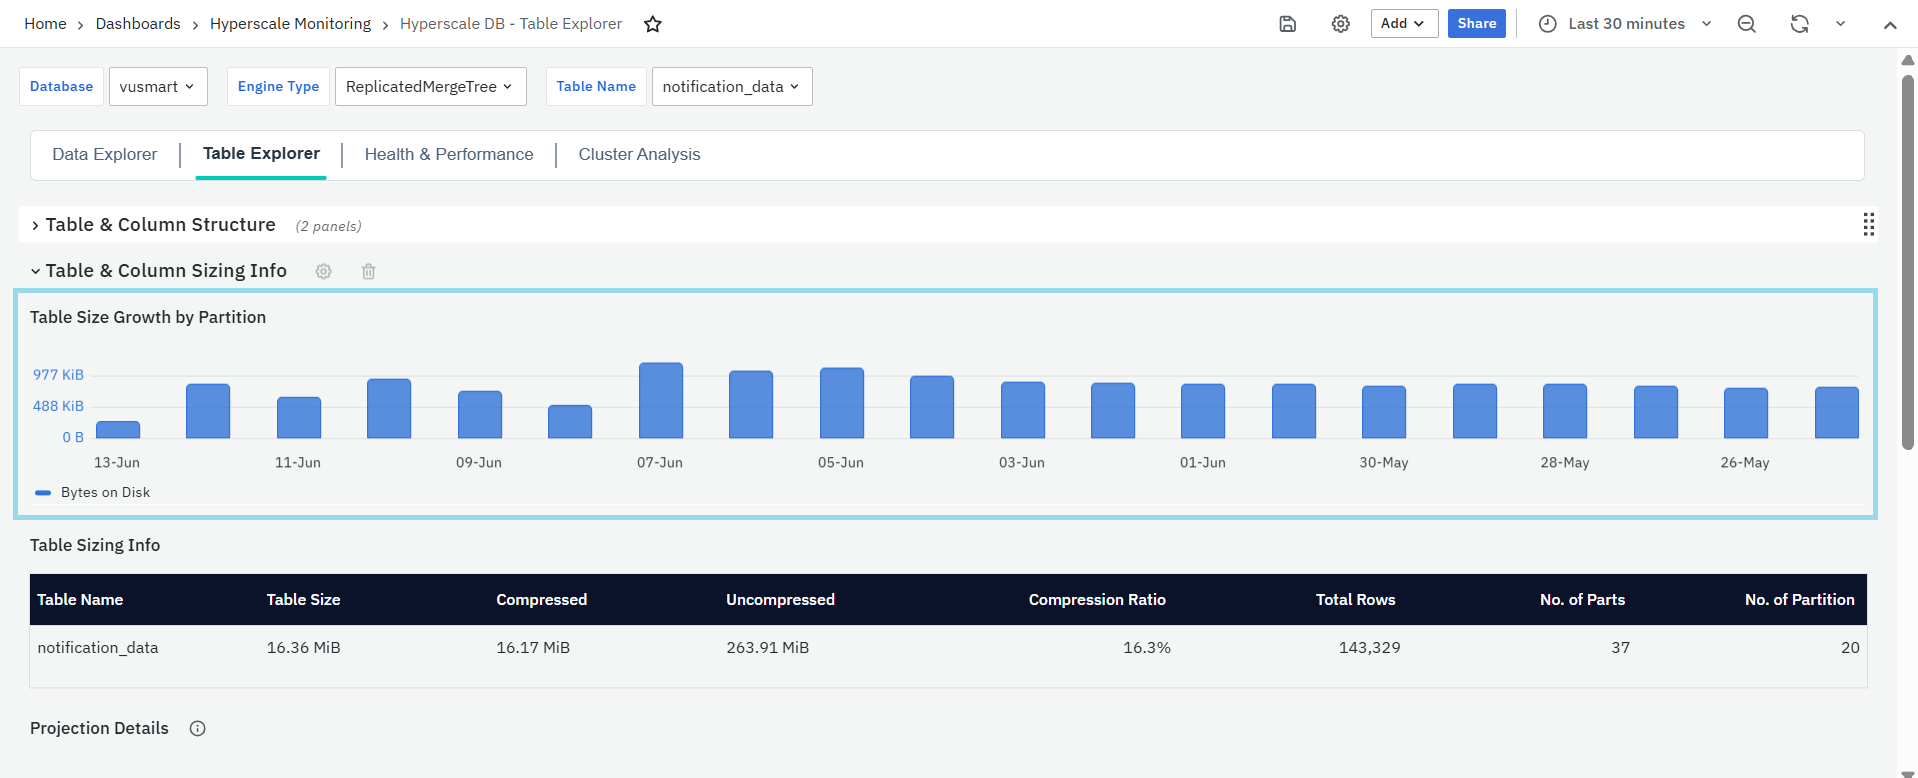Toggle Bytes on Disk legend series
Image resolution: width=1918 pixels, height=778 pixels.
point(105,492)
